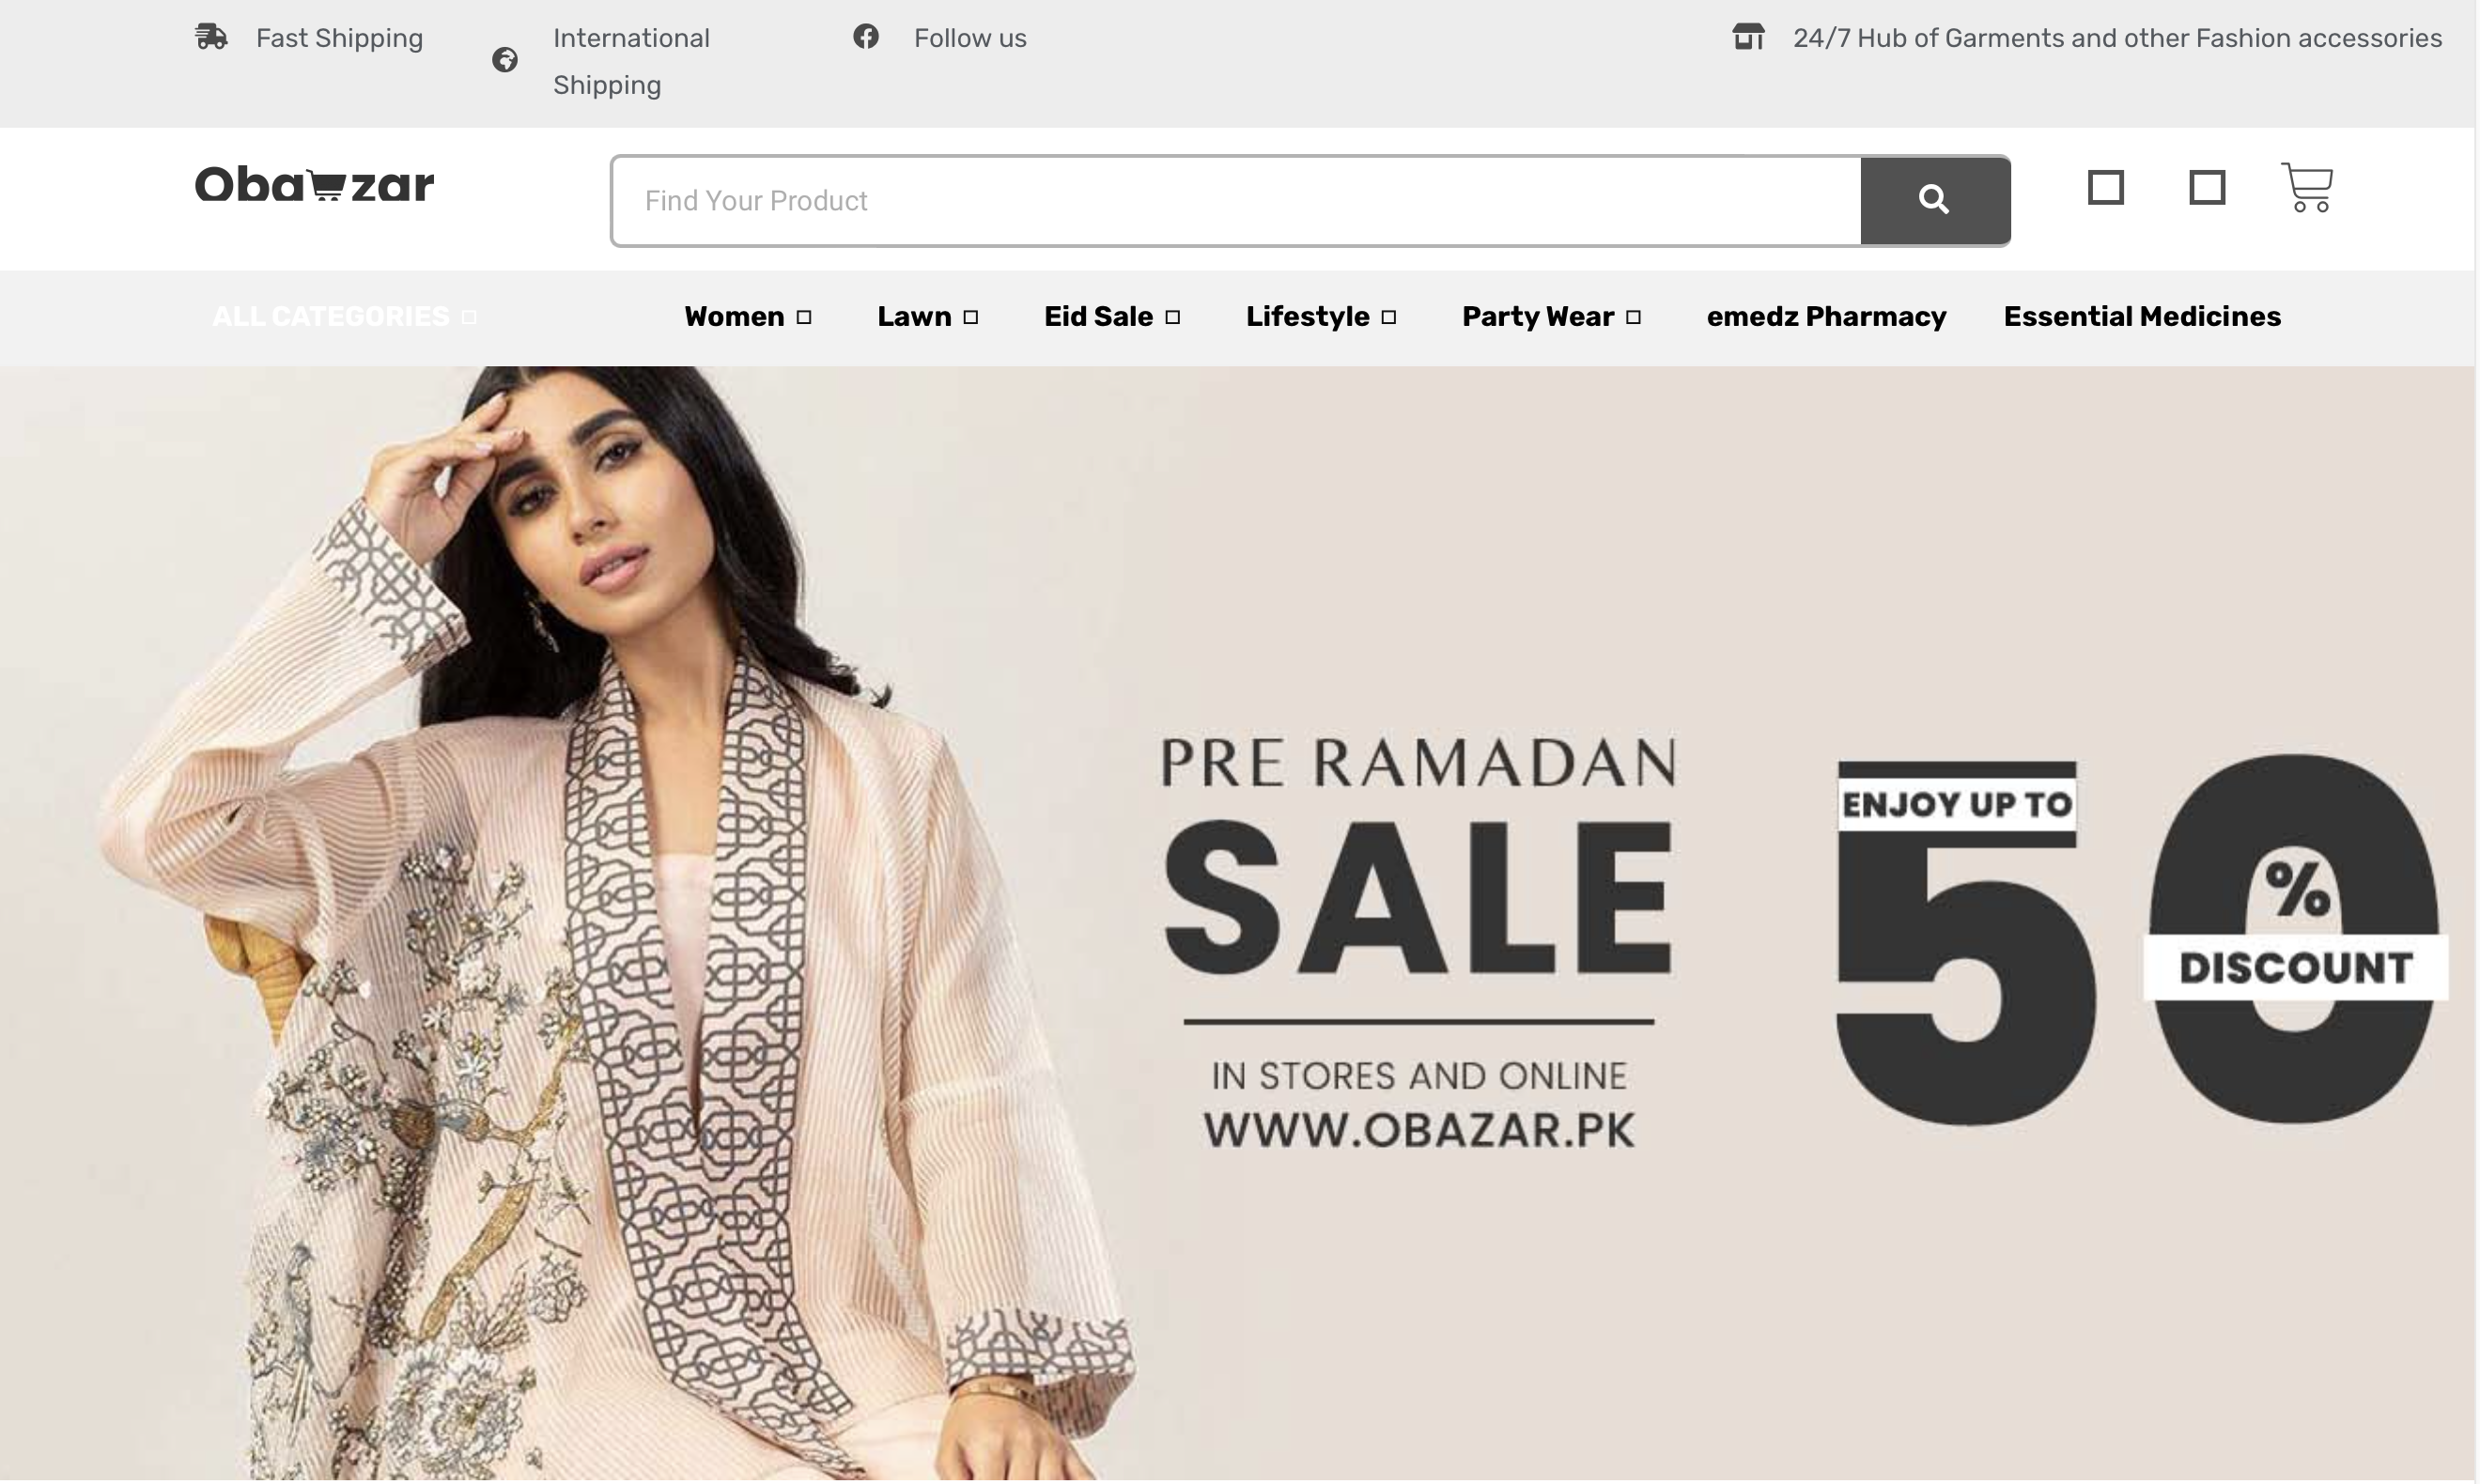Click the second square icon before cart
2480x1484 pixels.
pyautogui.click(x=2207, y=187)
